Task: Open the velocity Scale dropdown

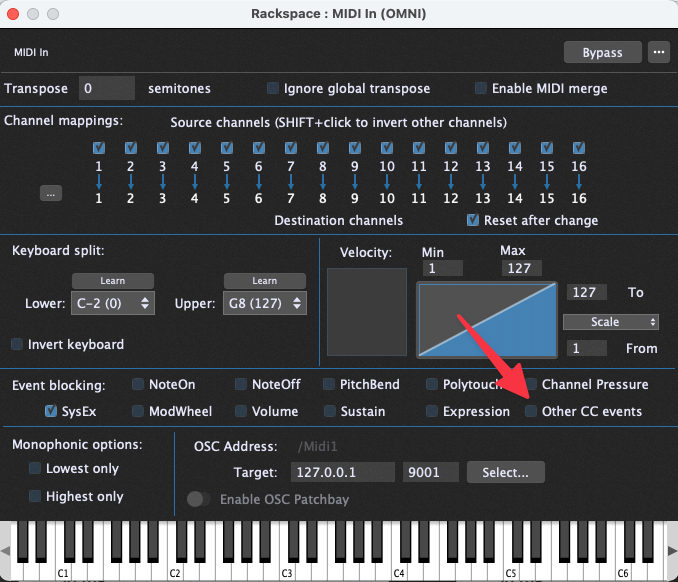Action: coord(610,322)
